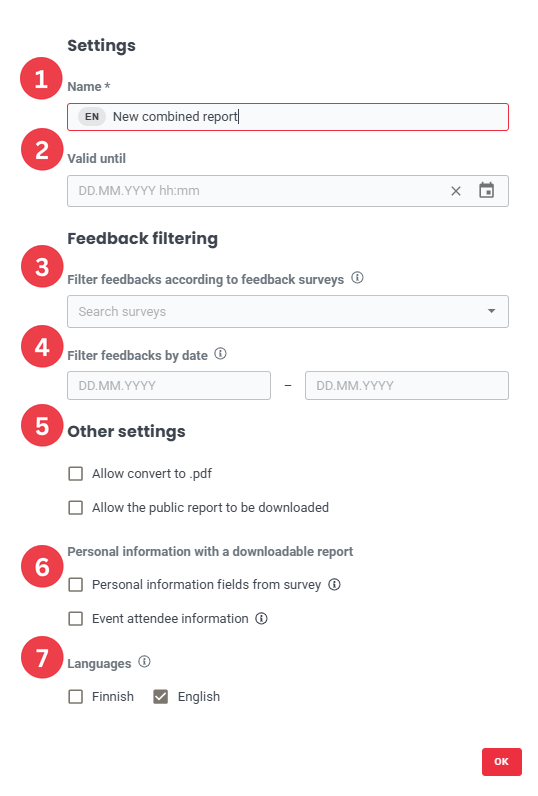Enable Allow convert to .pdf
The image size is (538, 796).
pos(76,474)
